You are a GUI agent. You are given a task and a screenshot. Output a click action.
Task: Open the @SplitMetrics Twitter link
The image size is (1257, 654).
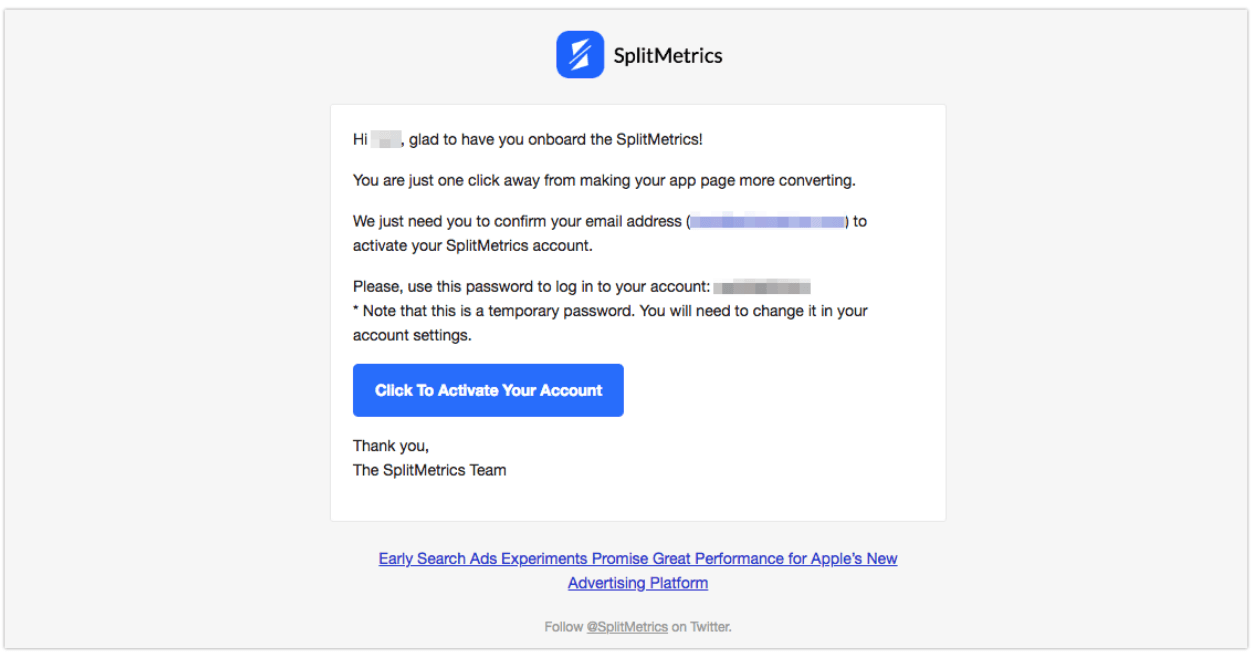[x=627, y=627]
